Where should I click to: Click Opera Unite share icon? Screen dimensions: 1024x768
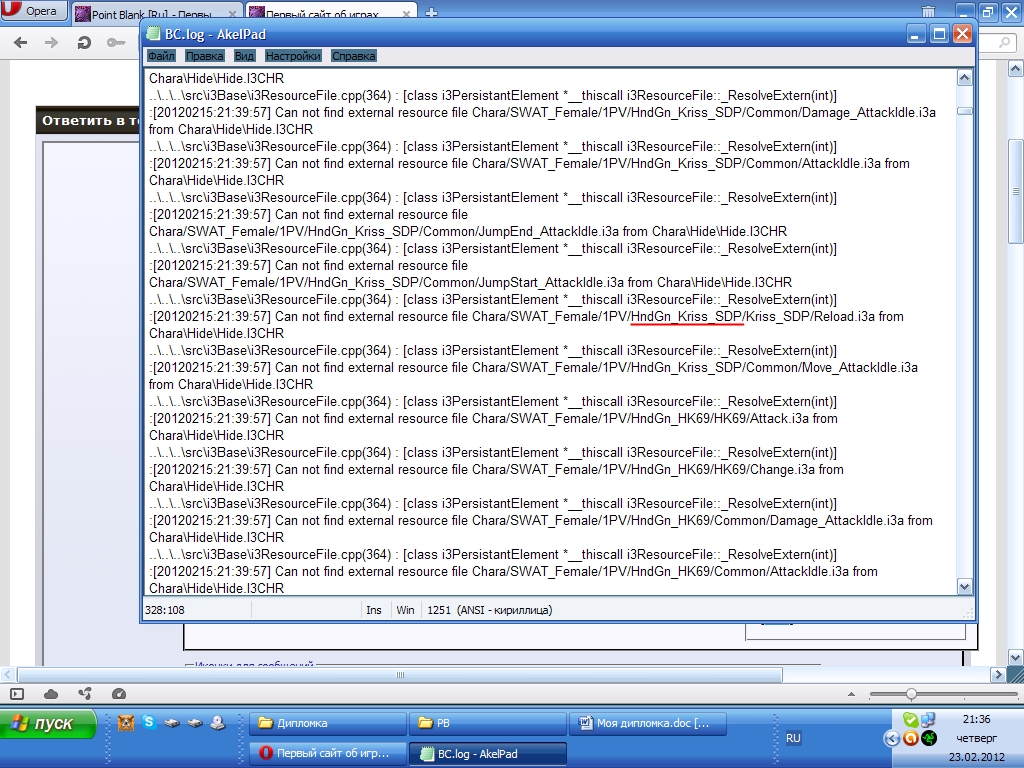click(85, 694)
